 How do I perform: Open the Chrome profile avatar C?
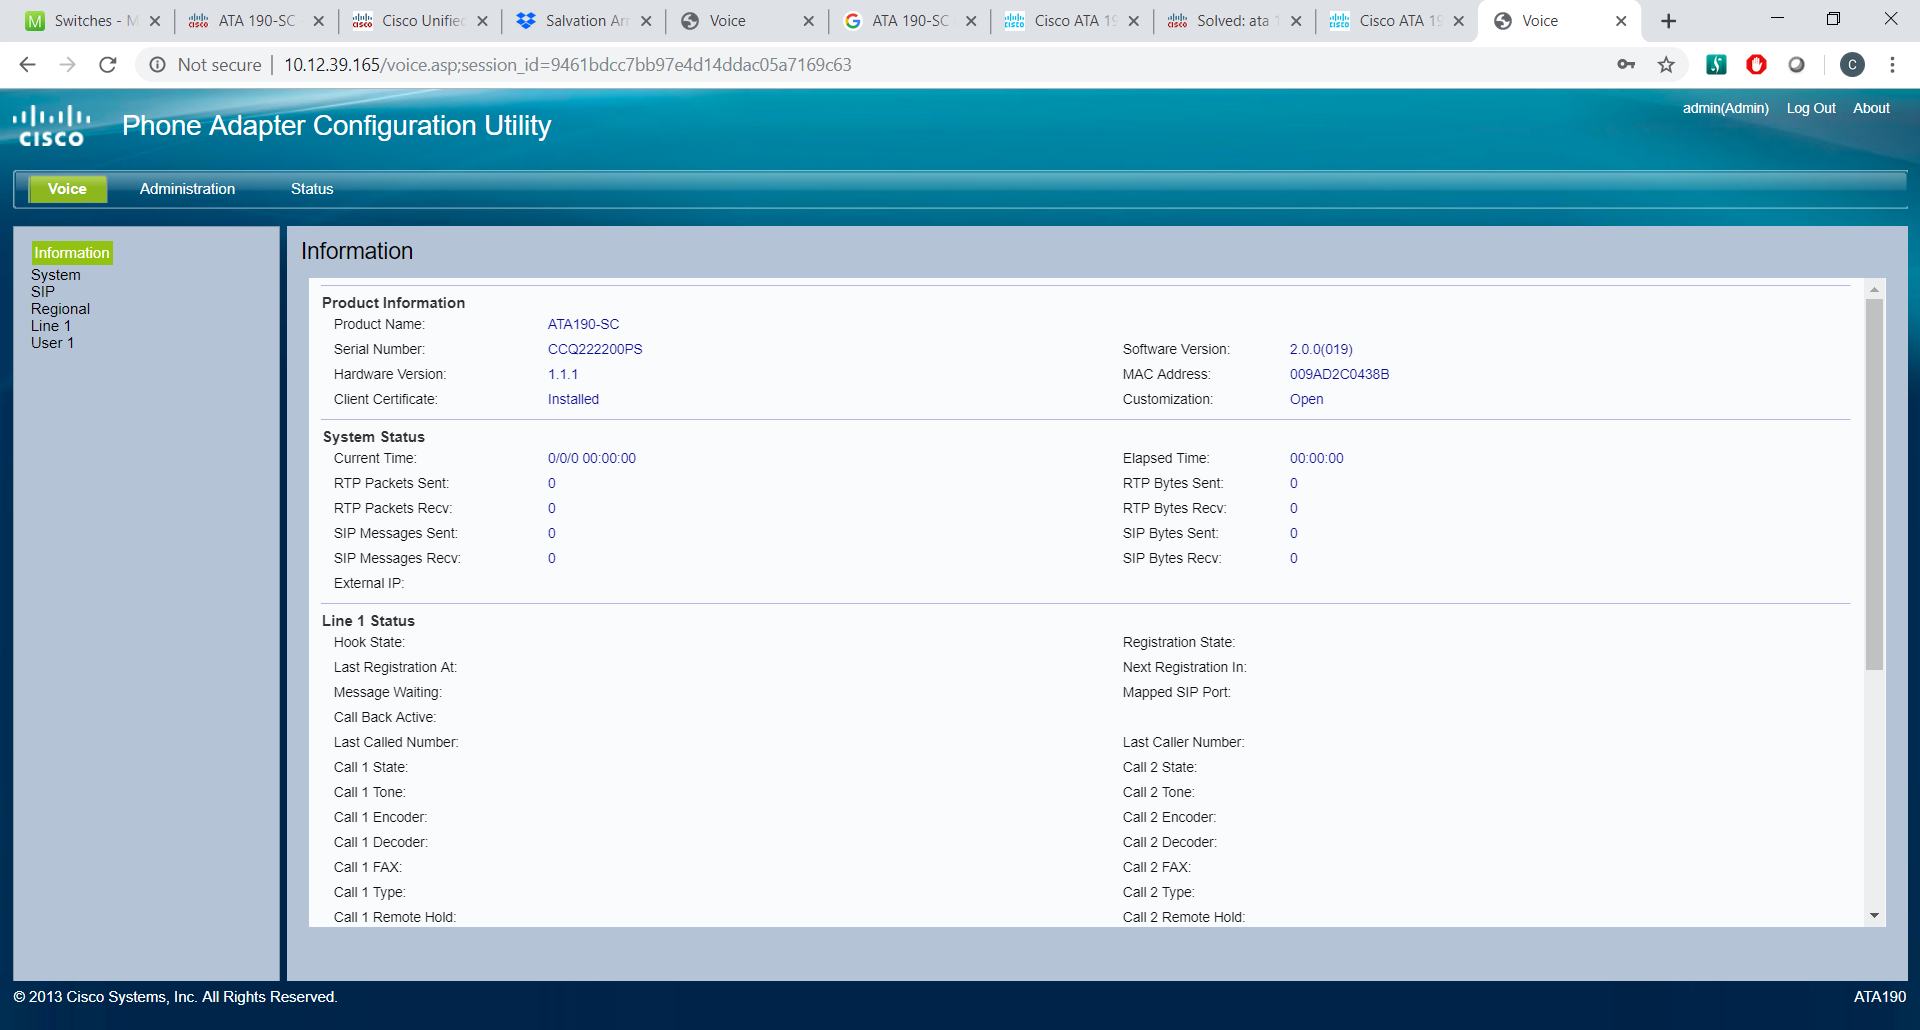point(1852,65)
